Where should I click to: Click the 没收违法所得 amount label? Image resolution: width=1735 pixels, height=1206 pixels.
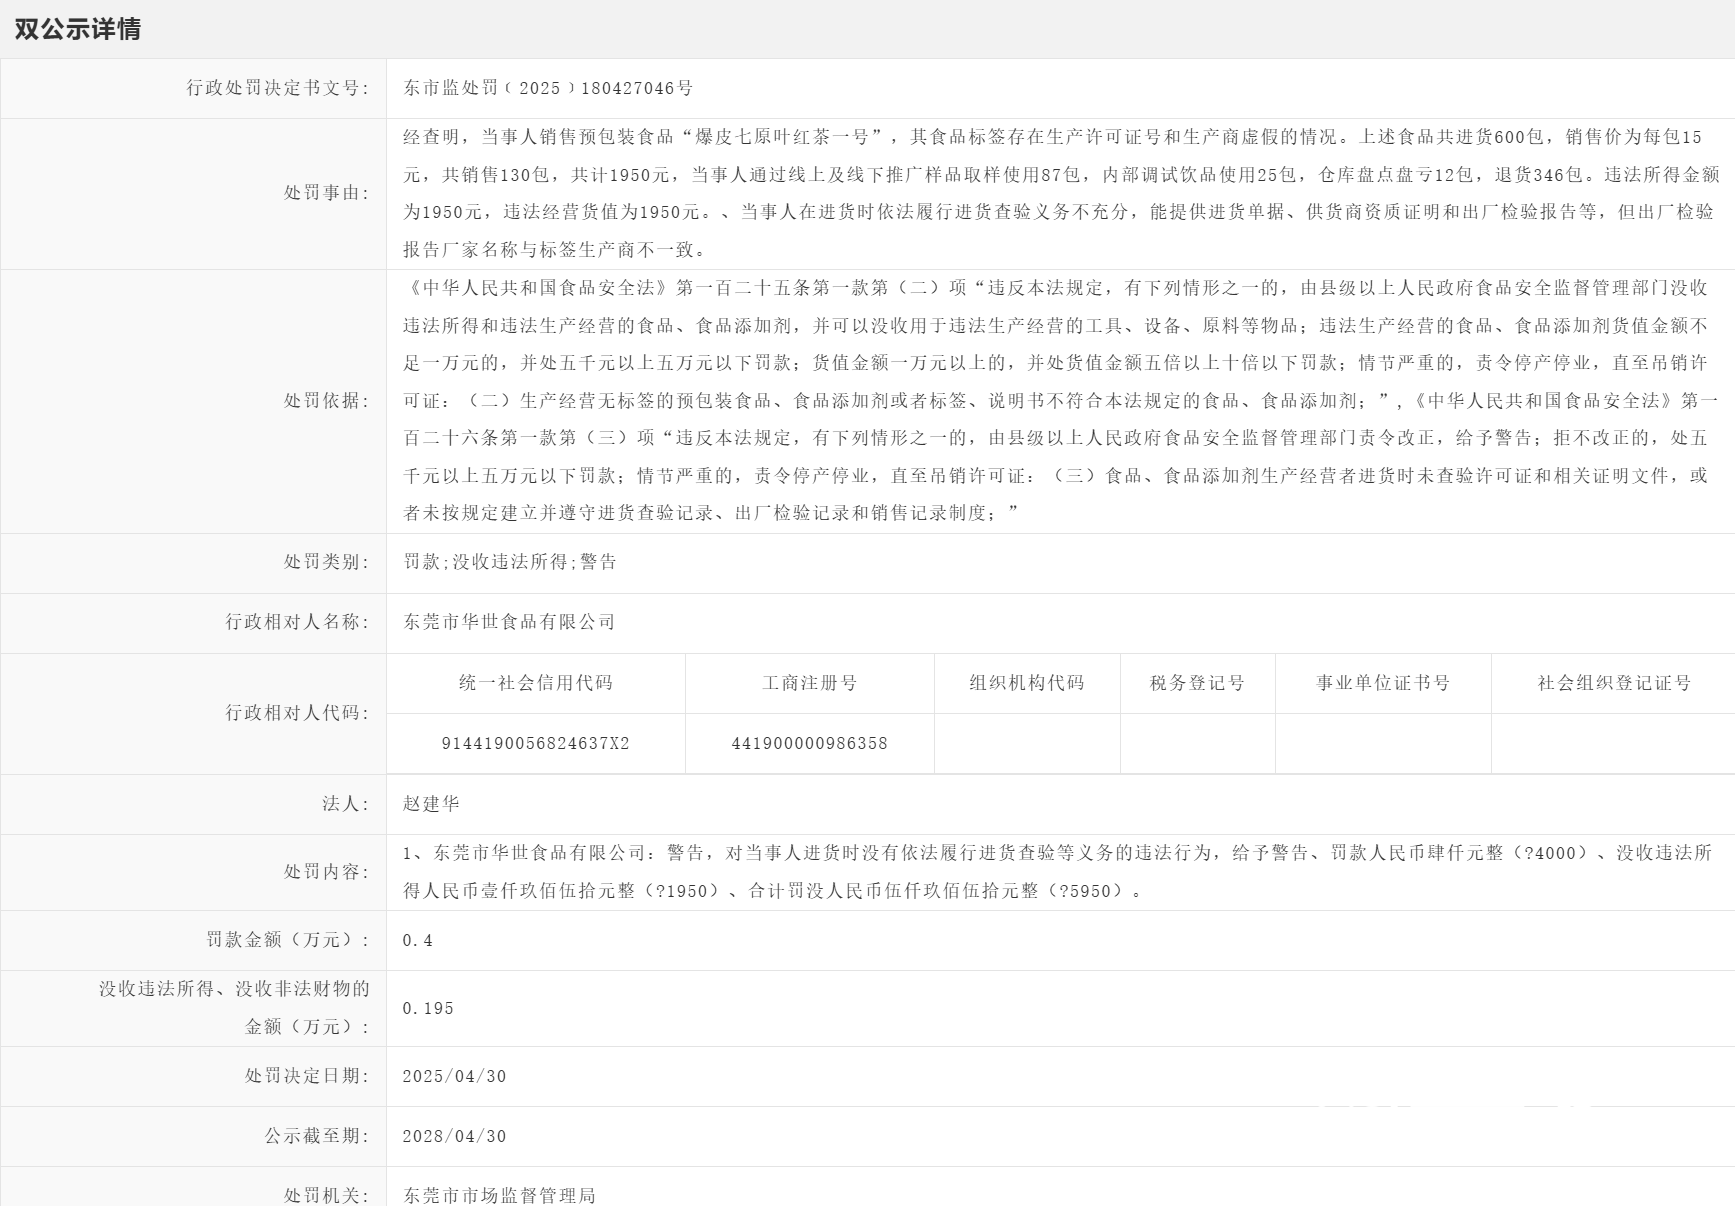coord(234,1008)
